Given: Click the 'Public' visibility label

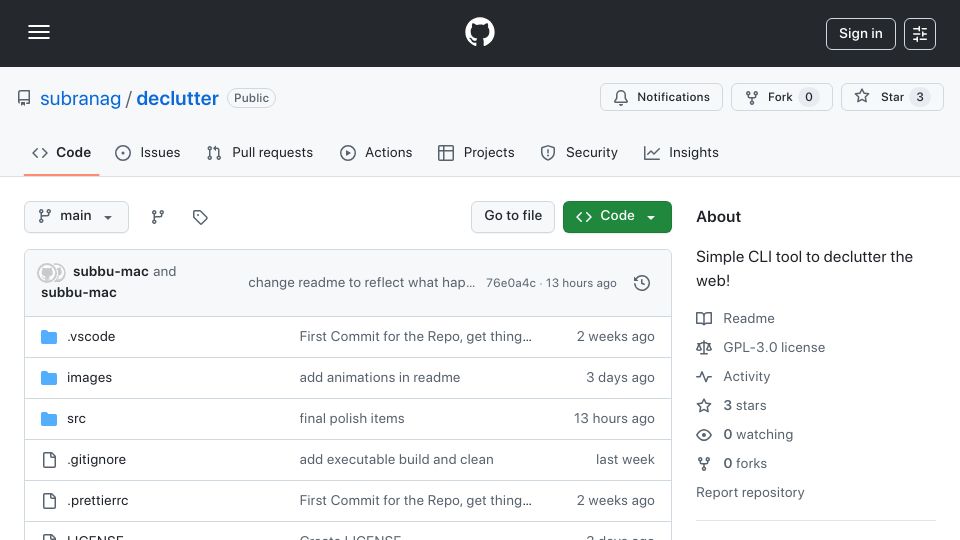Looking at the screenshot, I should [x=251, y=98].
